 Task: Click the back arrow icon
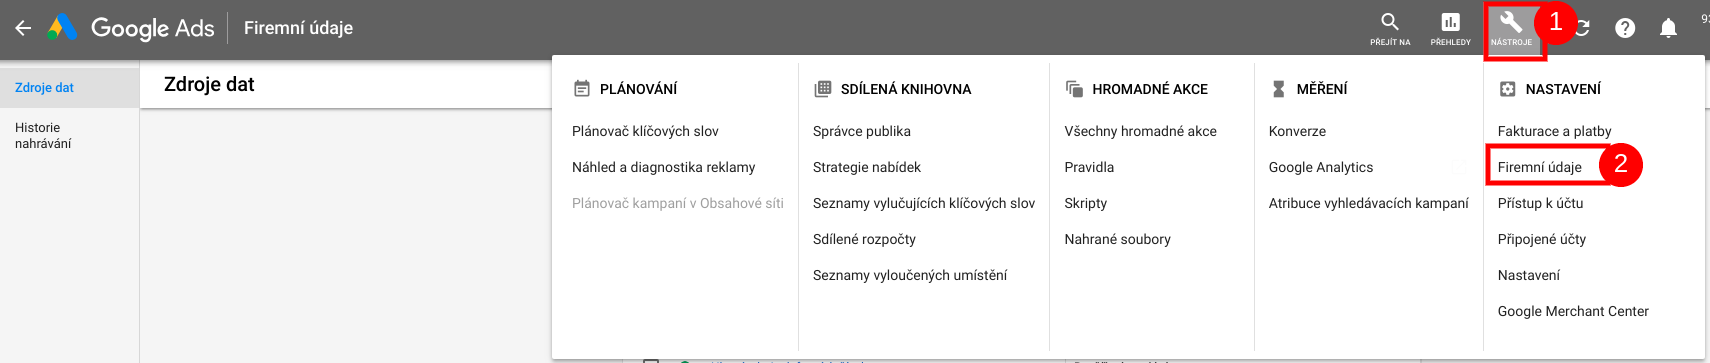[x=23, y=28]
